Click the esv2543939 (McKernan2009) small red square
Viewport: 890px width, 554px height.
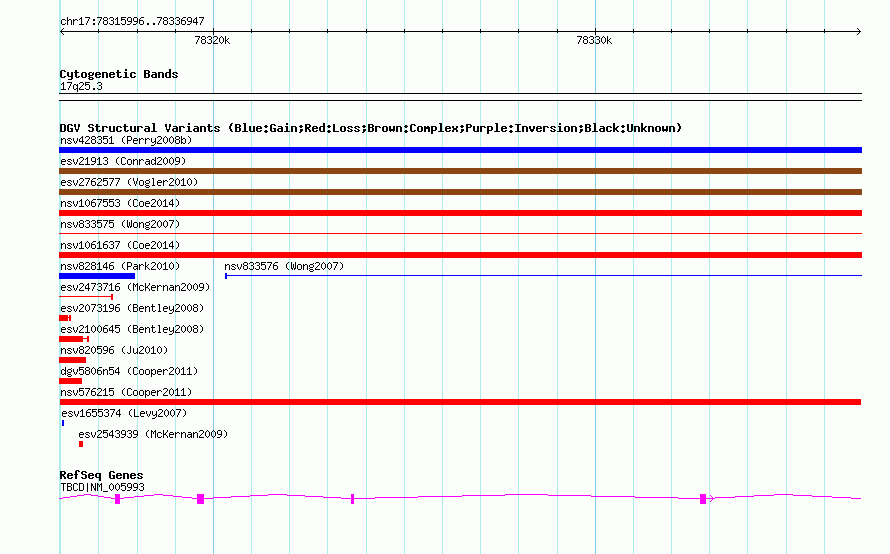pos(81,444)
